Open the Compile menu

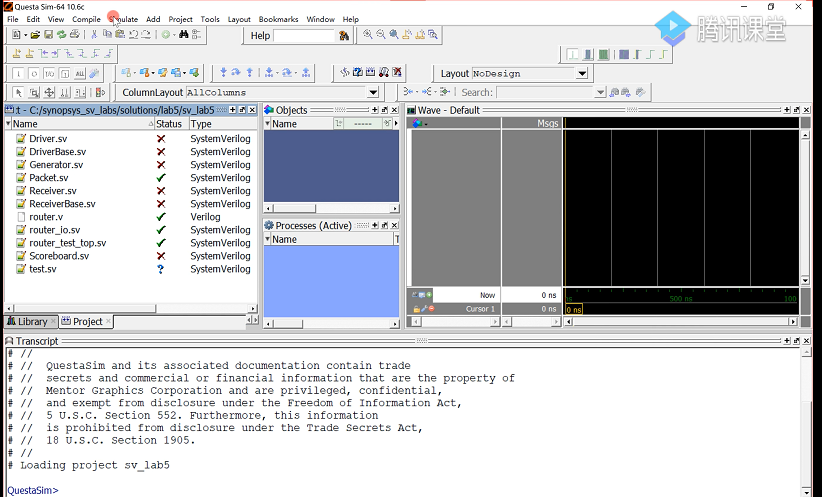86,19
